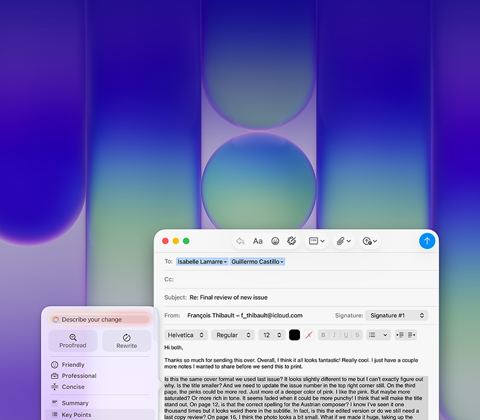Send the email with the blue arrow button

point(427,241)
